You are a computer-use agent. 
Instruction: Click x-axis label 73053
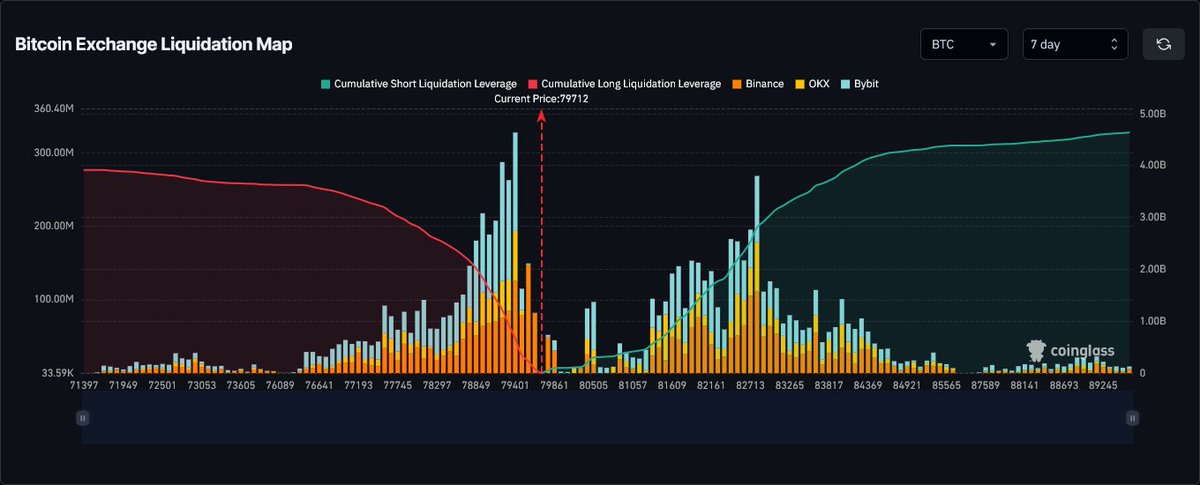(203, 384)
